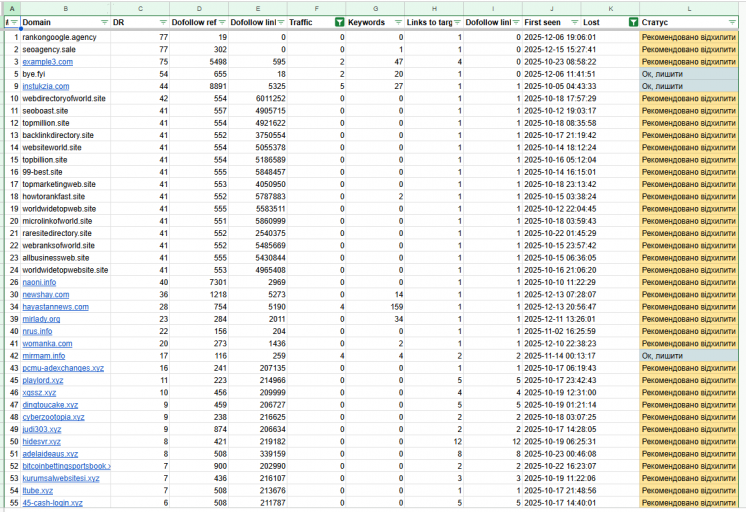
Task: Open the hayastannews.com link
Action: 56,307
